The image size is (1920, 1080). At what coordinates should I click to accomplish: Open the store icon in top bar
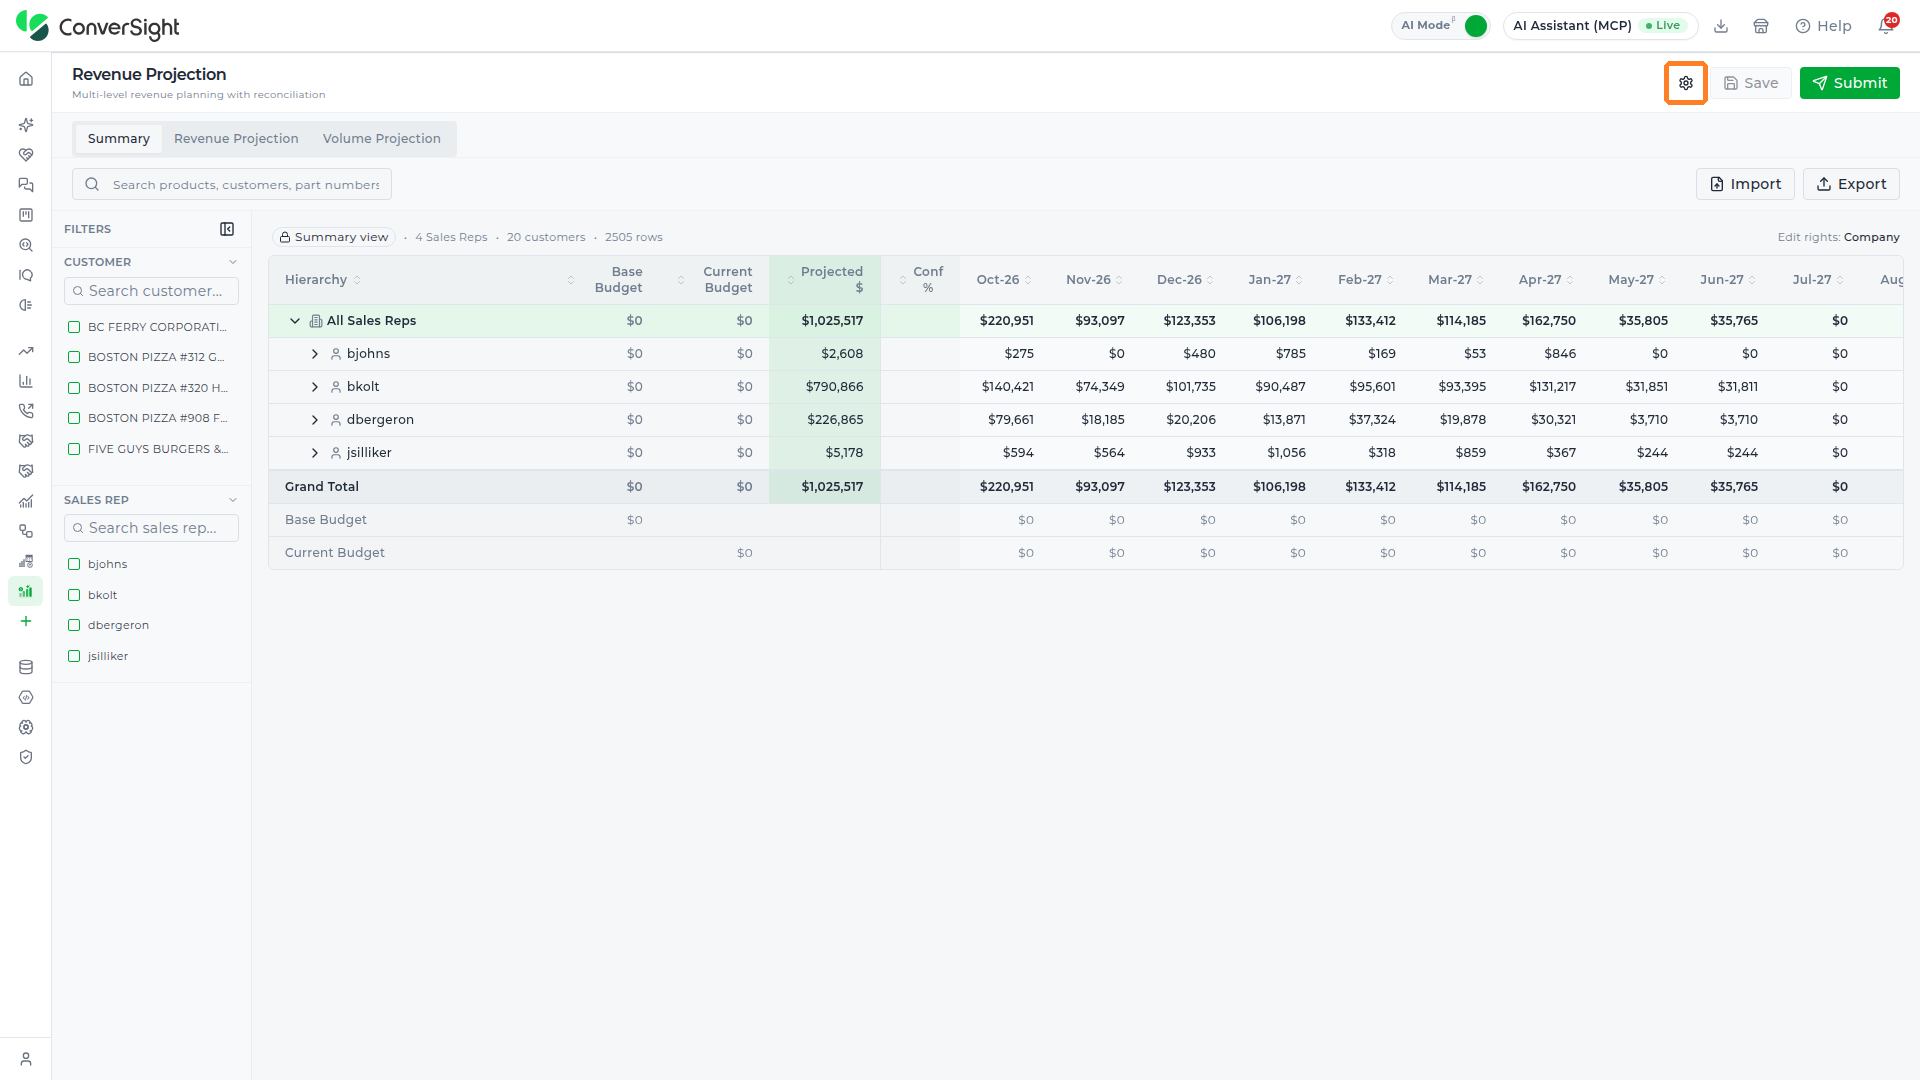1761,26
